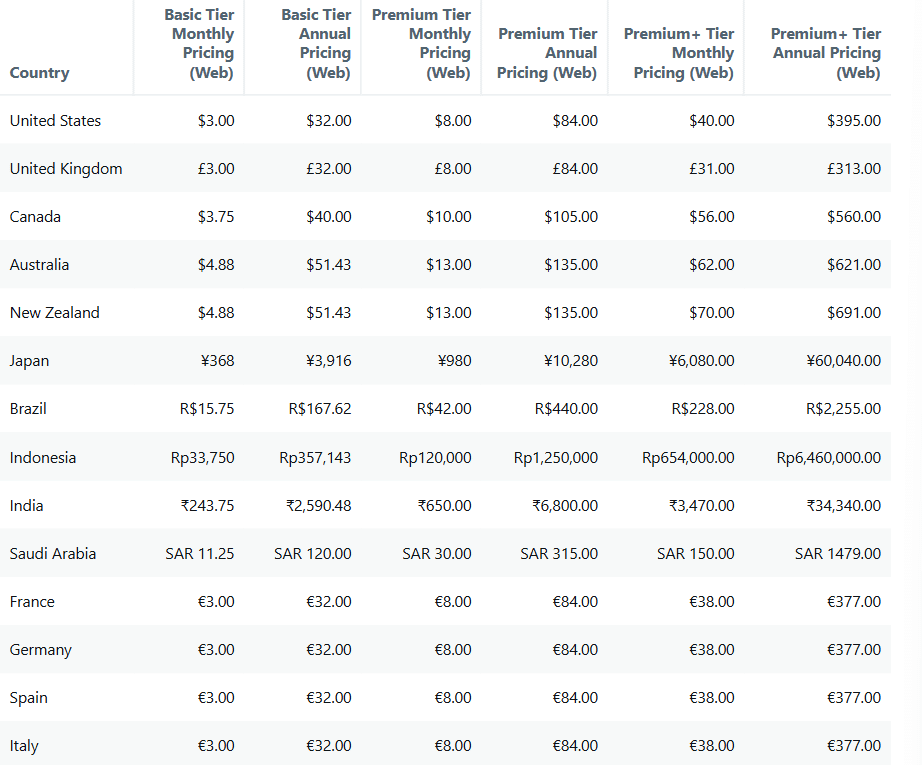Select India's ₹2,590.48 basic annual price
This screenshot has width=922, height=765.
[319, 506]
